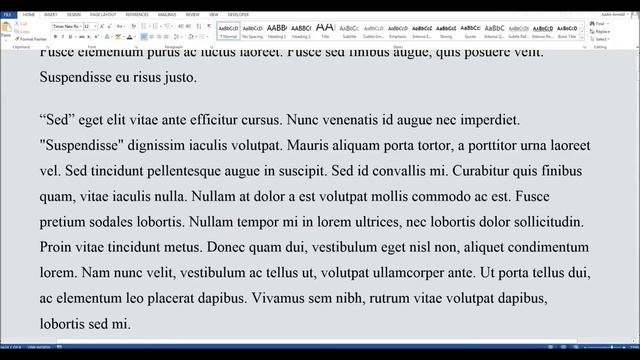Apply the Quote style
This screenshot has height=360, width=640.
point(470,31)
